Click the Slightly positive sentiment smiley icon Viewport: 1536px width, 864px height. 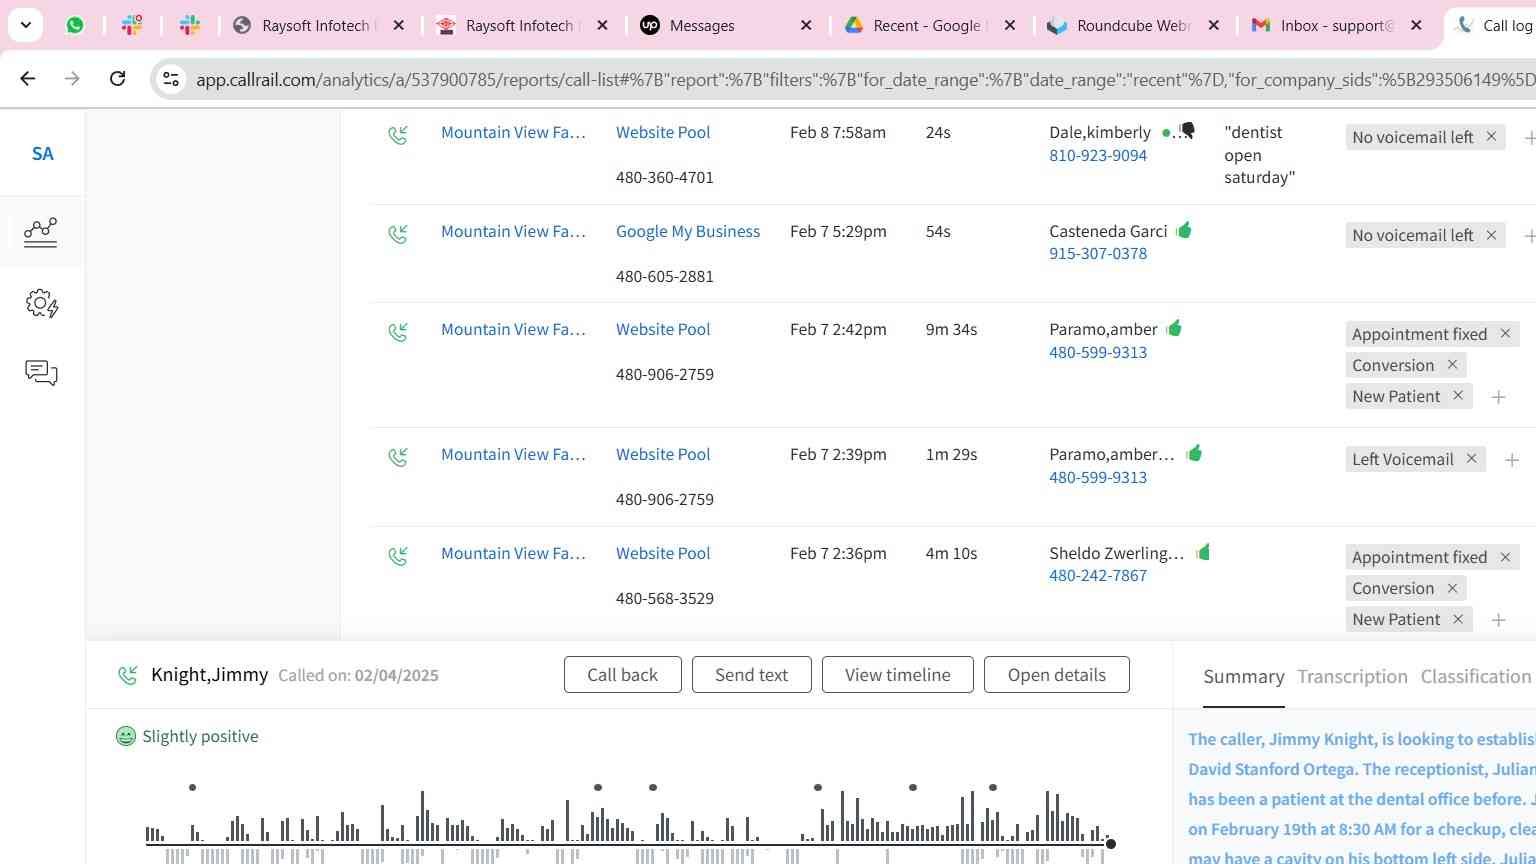pos(125,737)
